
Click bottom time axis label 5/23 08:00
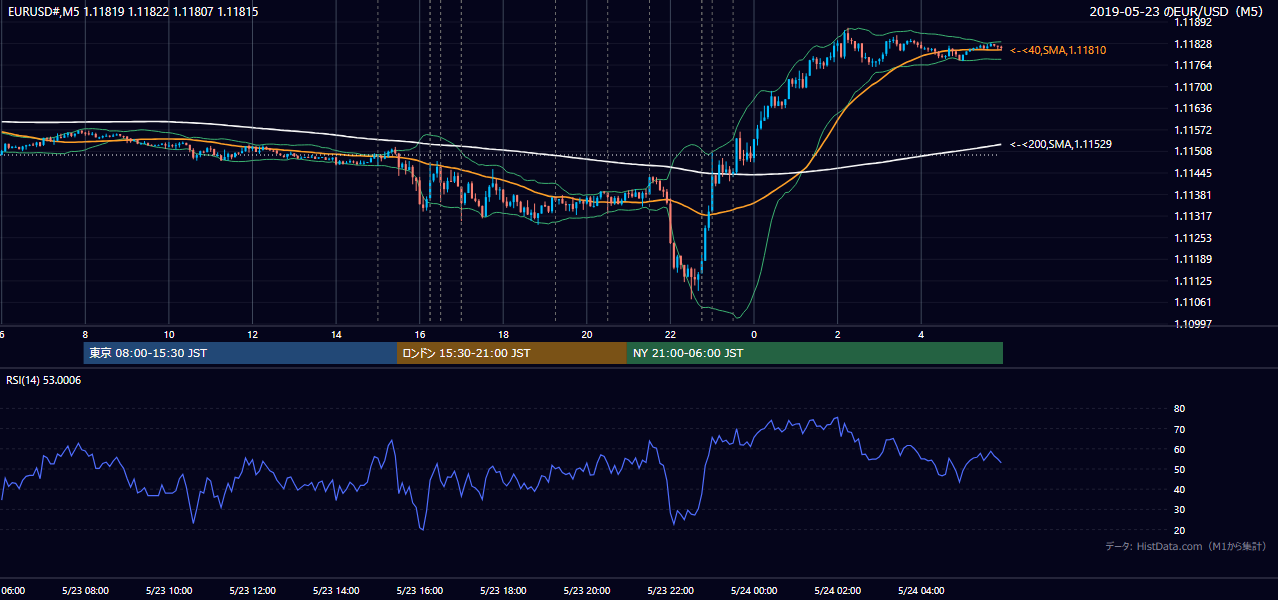pos(84,591)
